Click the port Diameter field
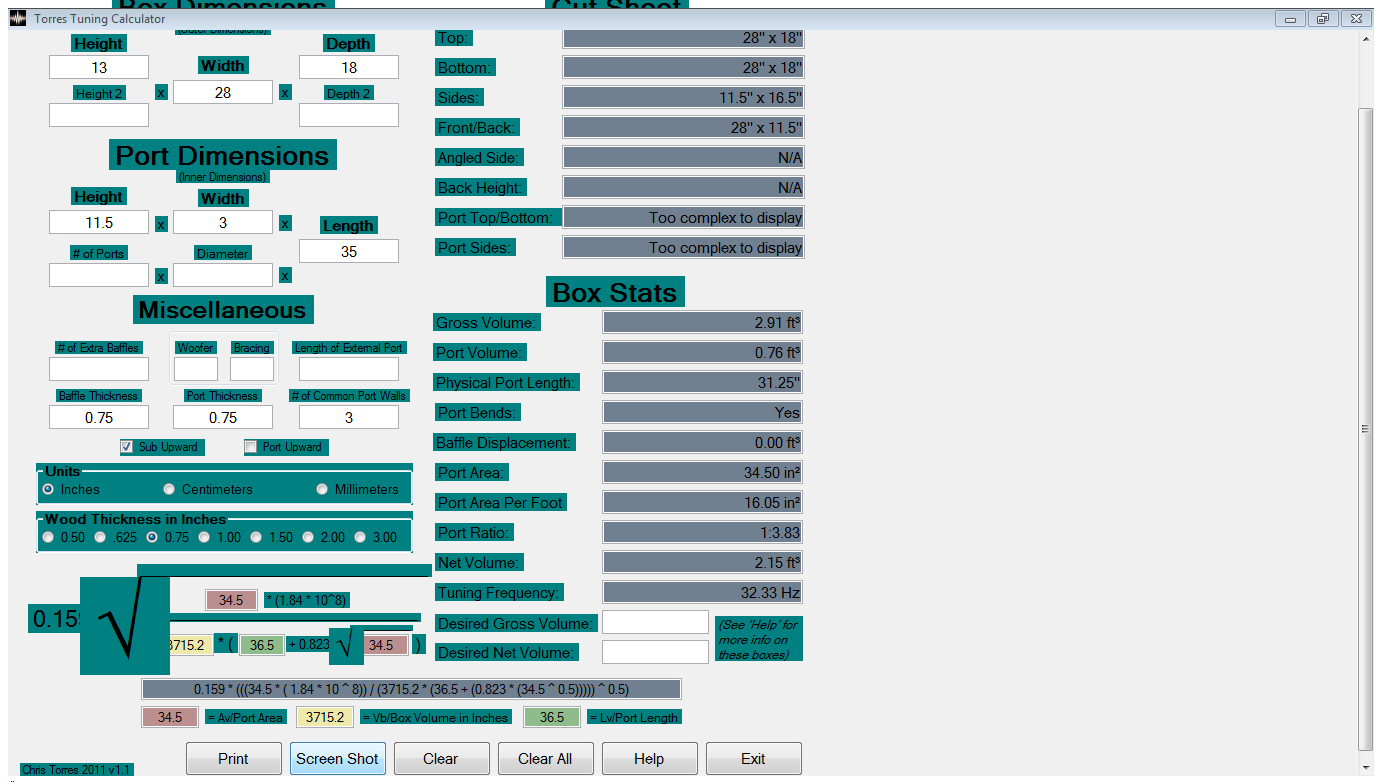This screenshot has width=1382, height=784. [223, 275]
